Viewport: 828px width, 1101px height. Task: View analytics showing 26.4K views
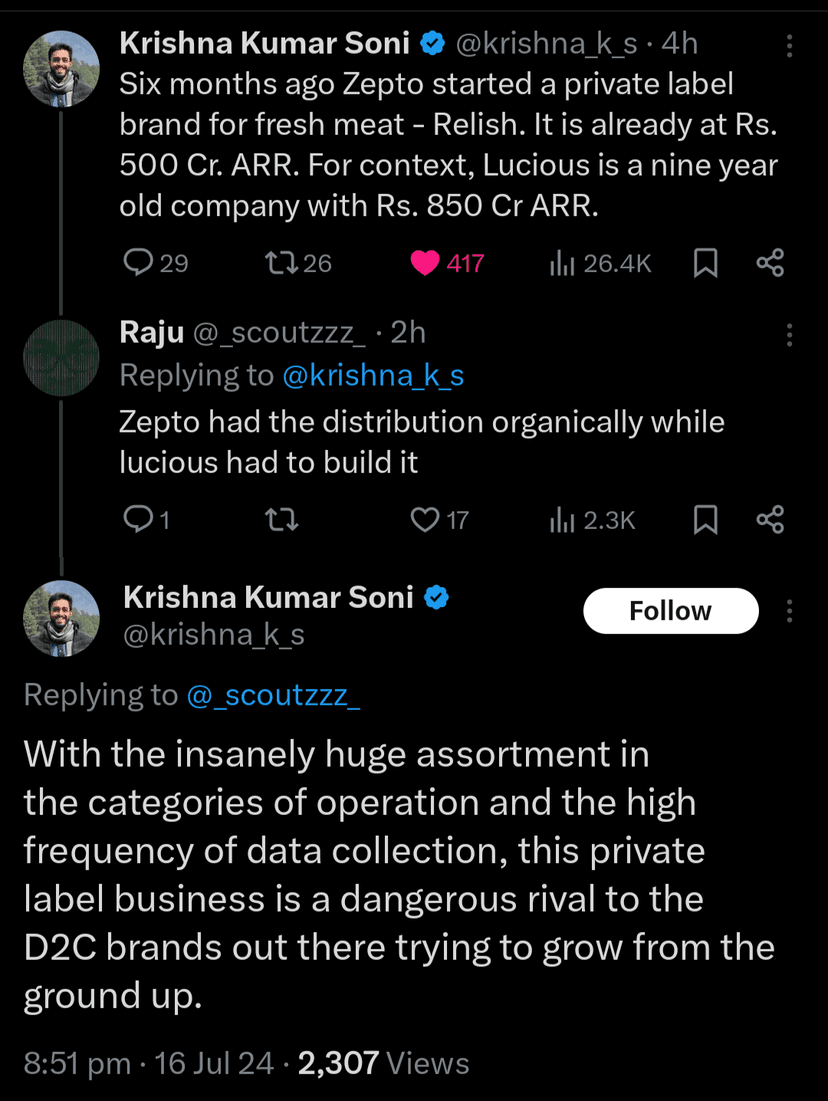click(563, 263)
